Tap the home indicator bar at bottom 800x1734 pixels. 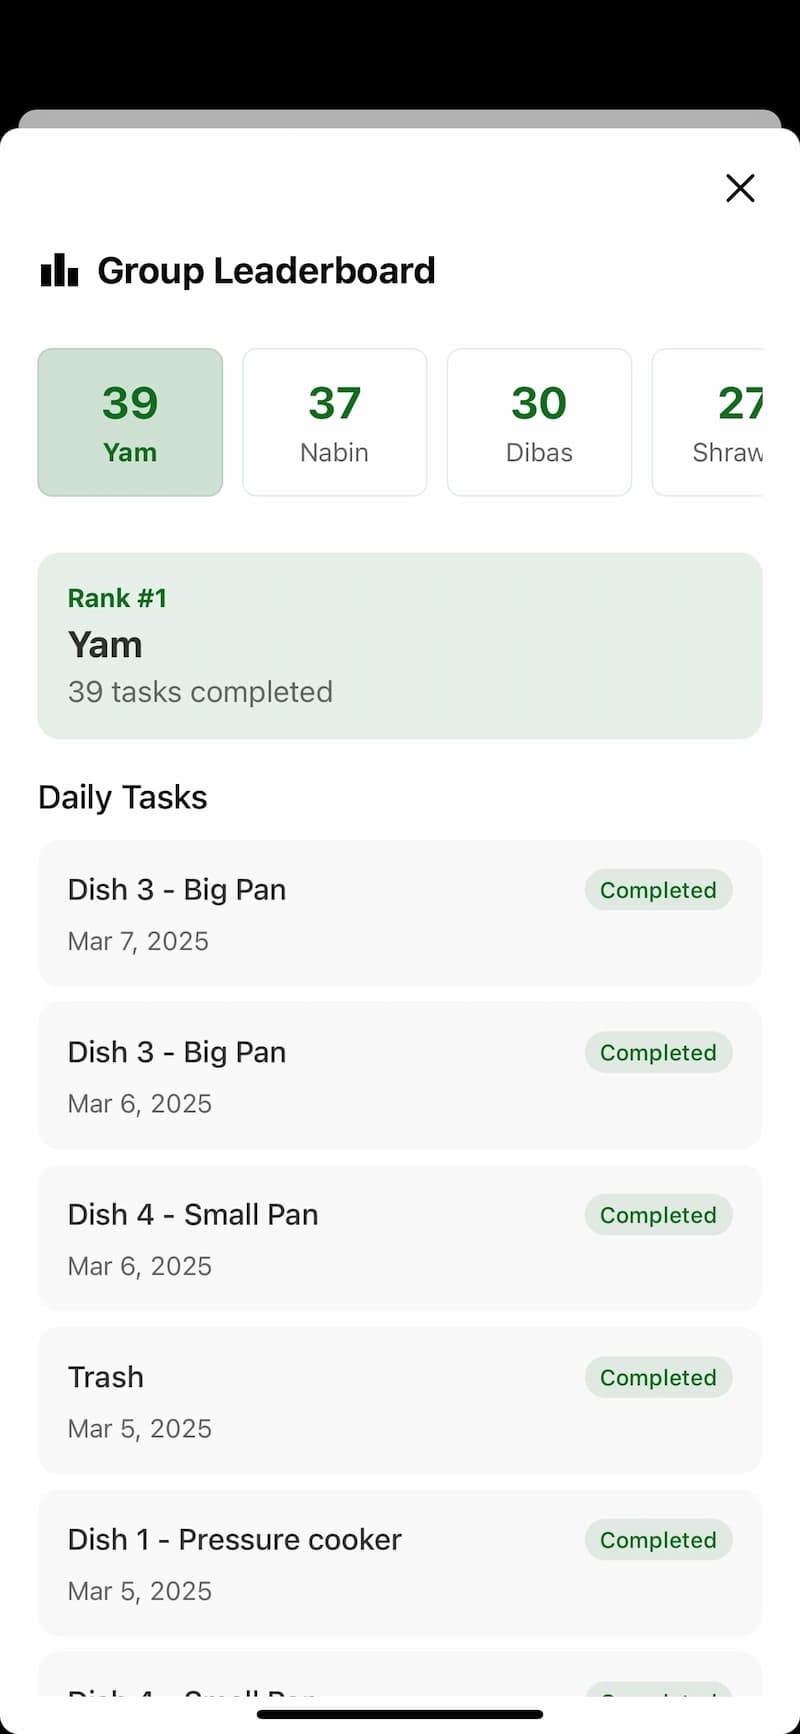[x=400, y=1715]
